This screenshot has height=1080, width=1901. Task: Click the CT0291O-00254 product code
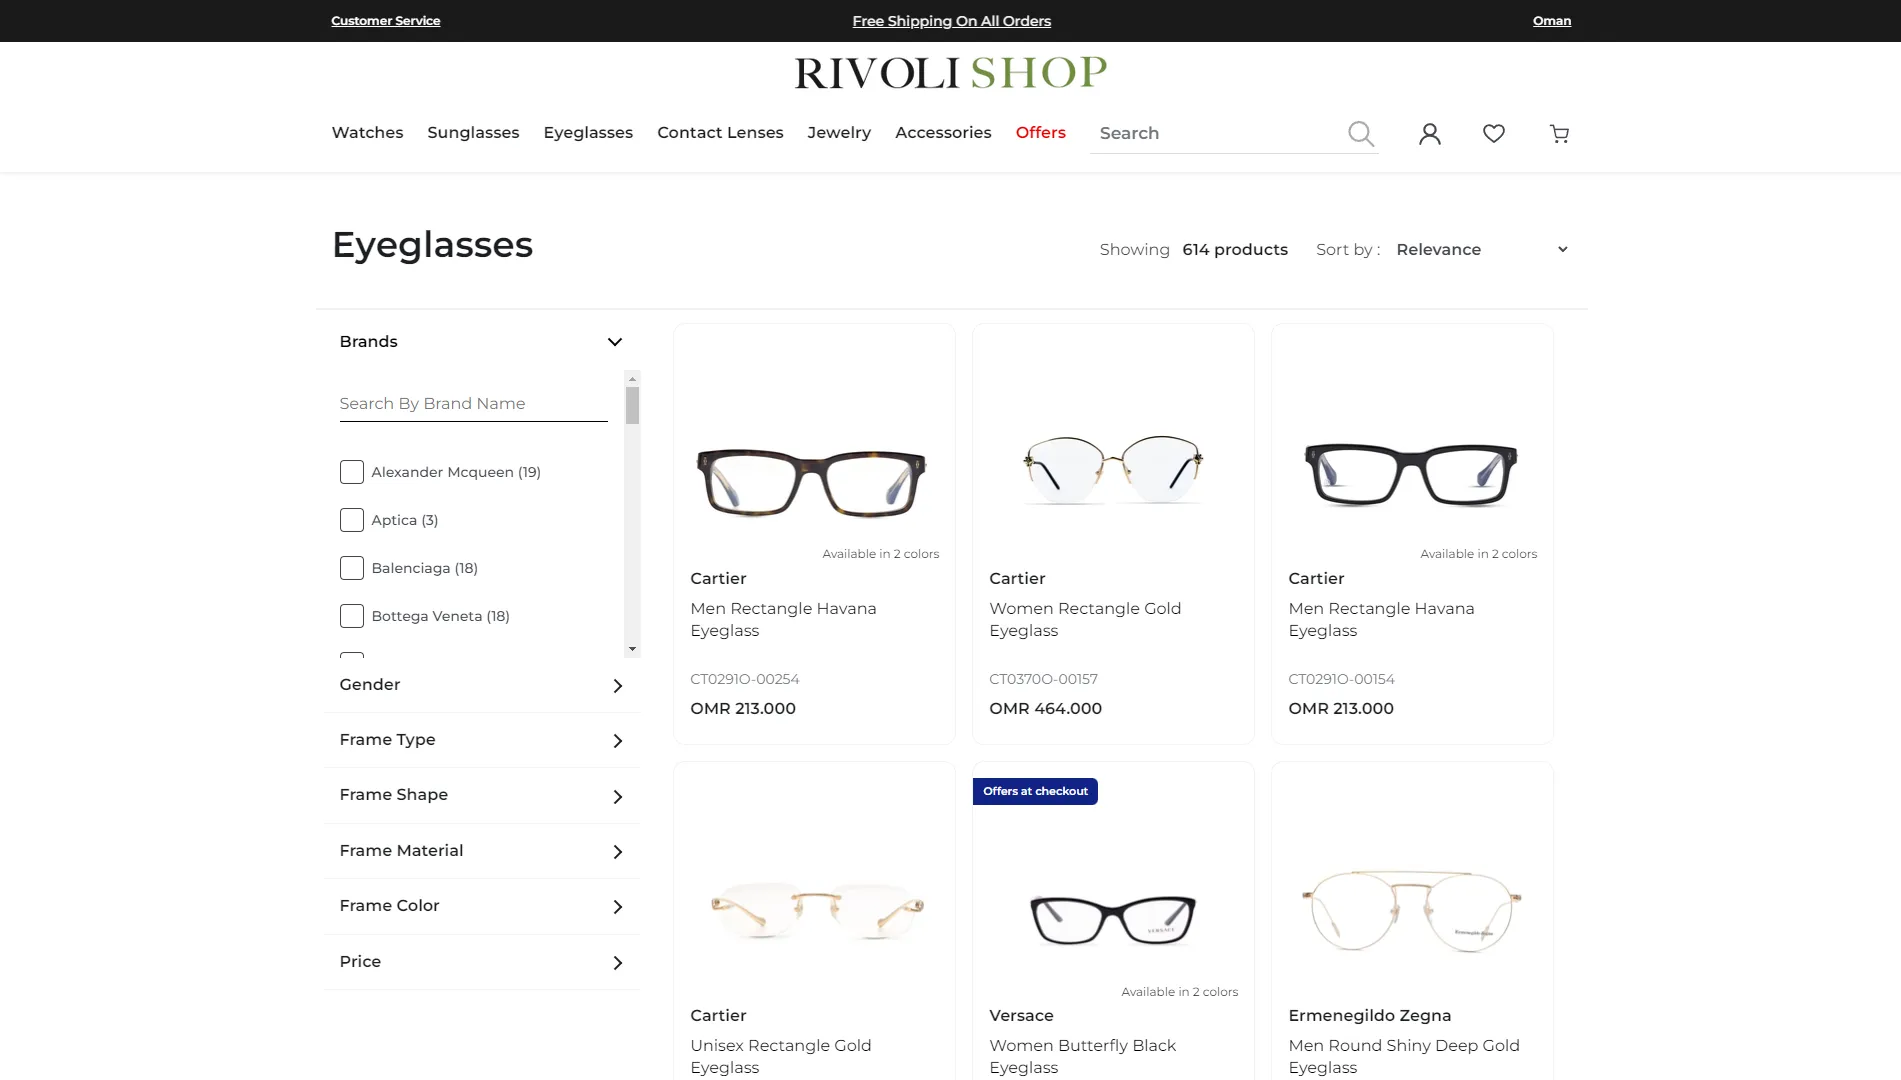(x=744, y=679)
